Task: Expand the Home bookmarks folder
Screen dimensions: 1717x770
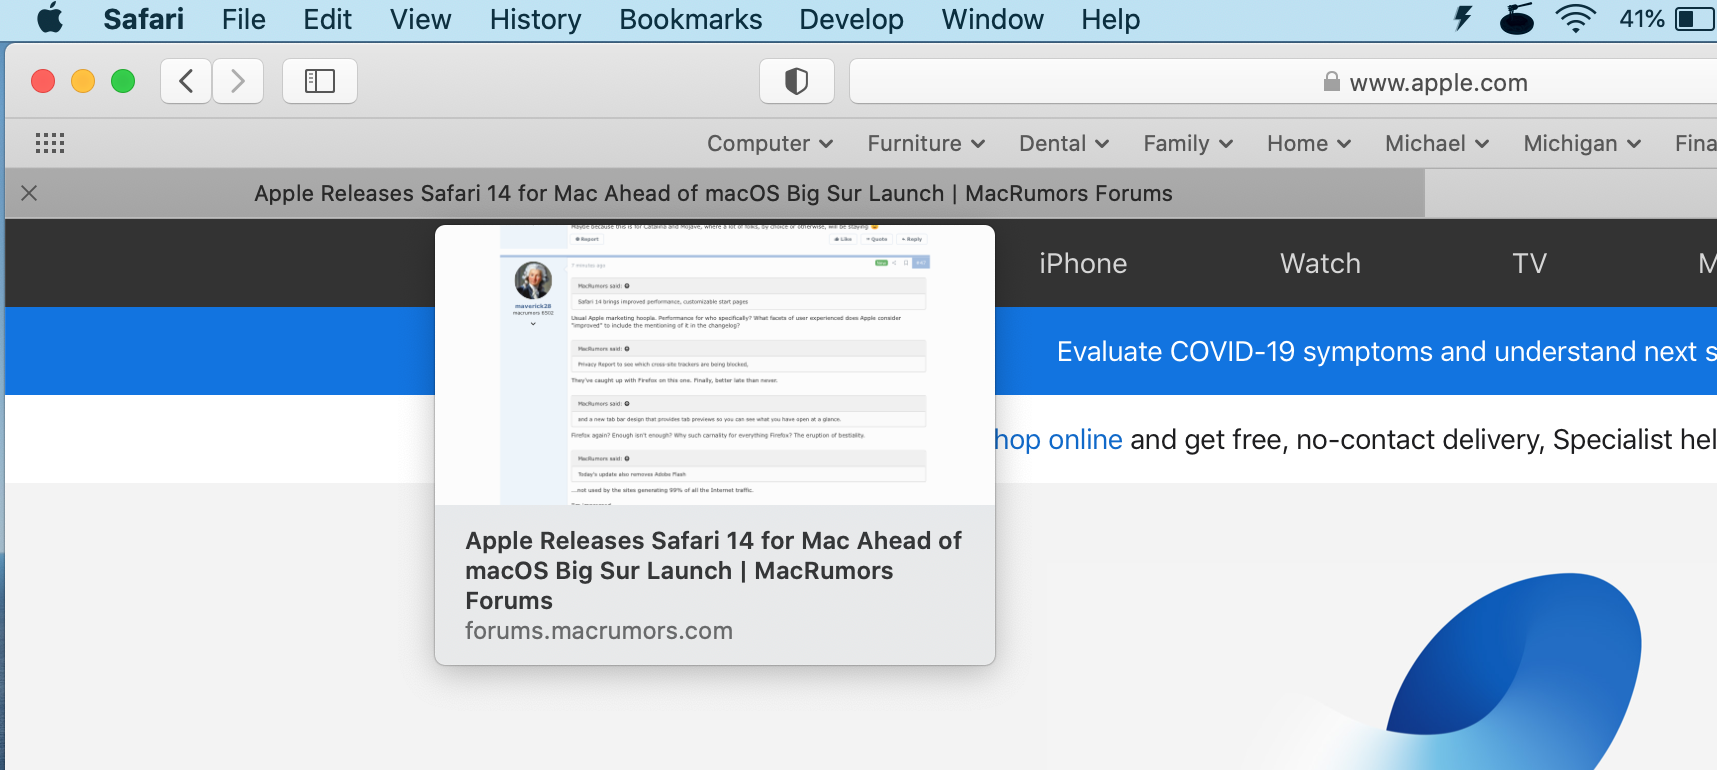Action: pos(1309,143)
